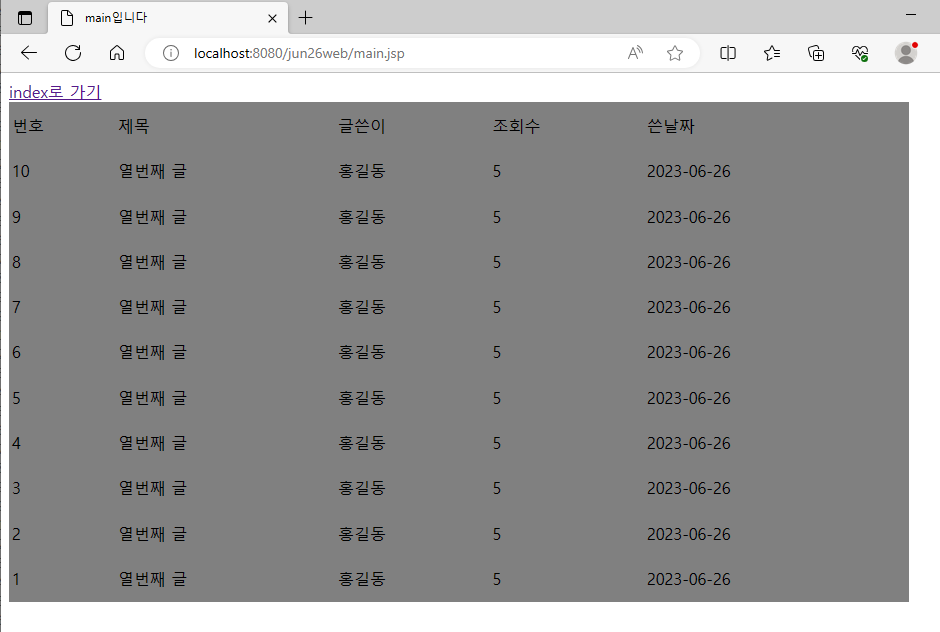Select row number 8 cell
Image resolution: width=940 pixels, height=632 pixels.
[17, 262]
